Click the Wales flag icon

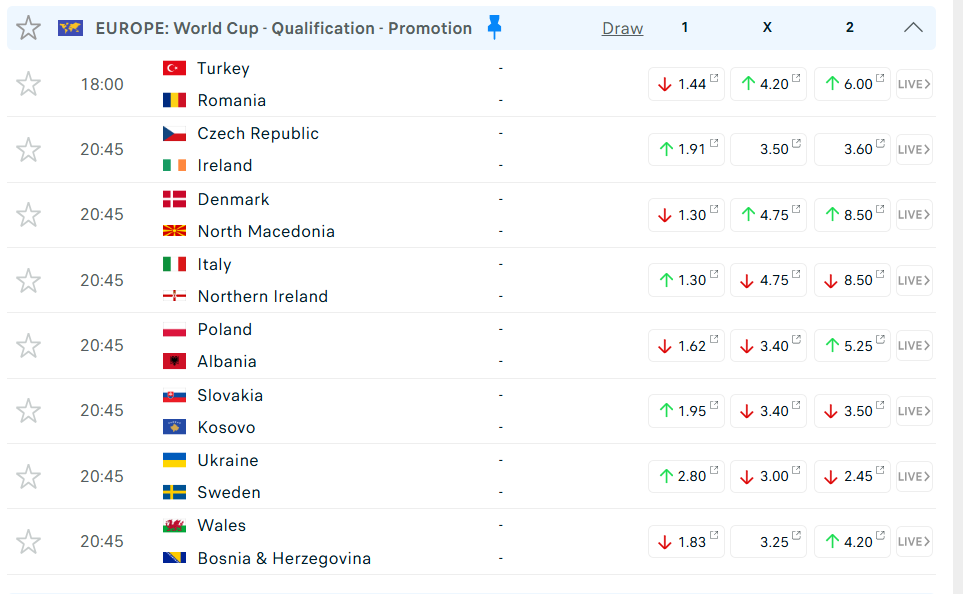click(174, 525)
